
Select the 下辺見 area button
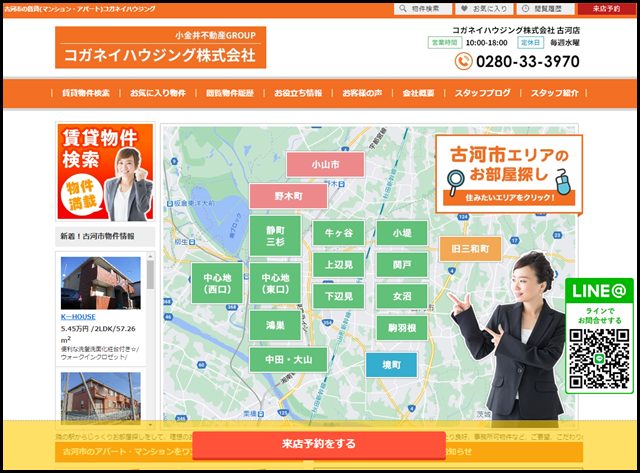tap(338, 296)
